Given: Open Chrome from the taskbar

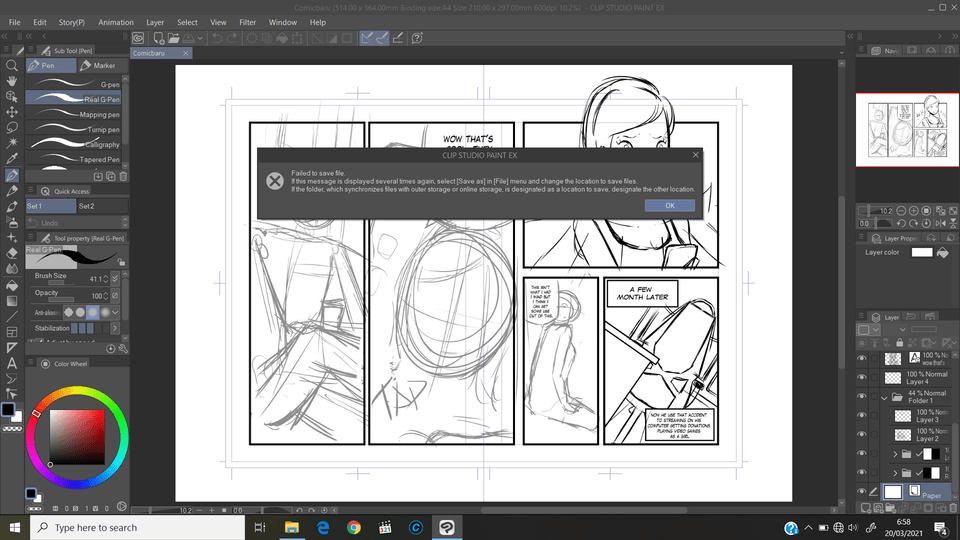Looking at the screenshot, I should 354,527.
